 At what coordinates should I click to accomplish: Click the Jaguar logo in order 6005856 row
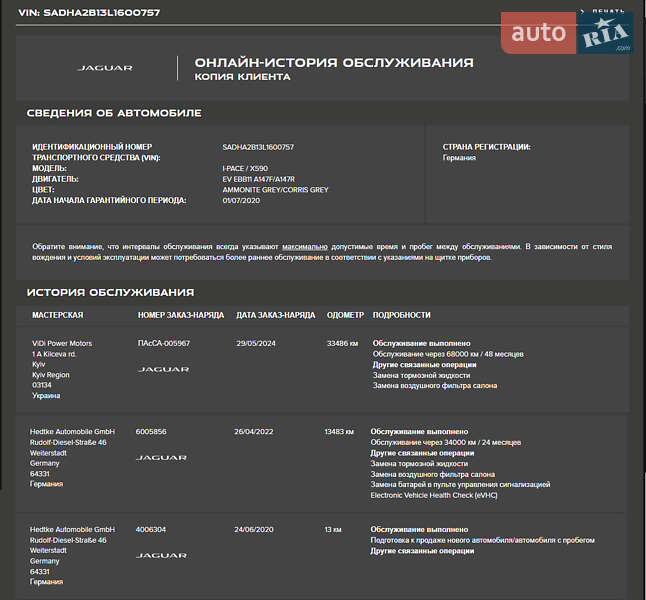pyautogui.click(x=162, y=457)
